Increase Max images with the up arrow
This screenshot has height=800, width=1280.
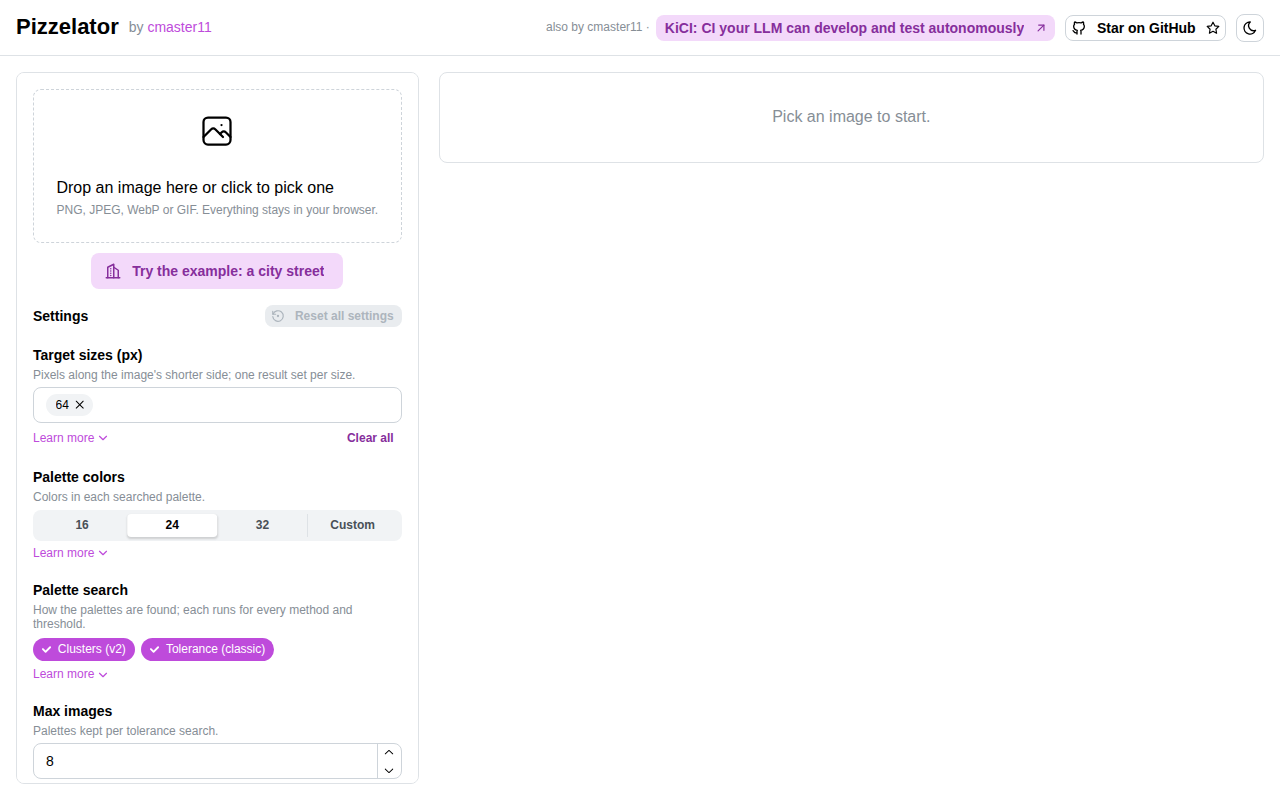coord(389,752)
